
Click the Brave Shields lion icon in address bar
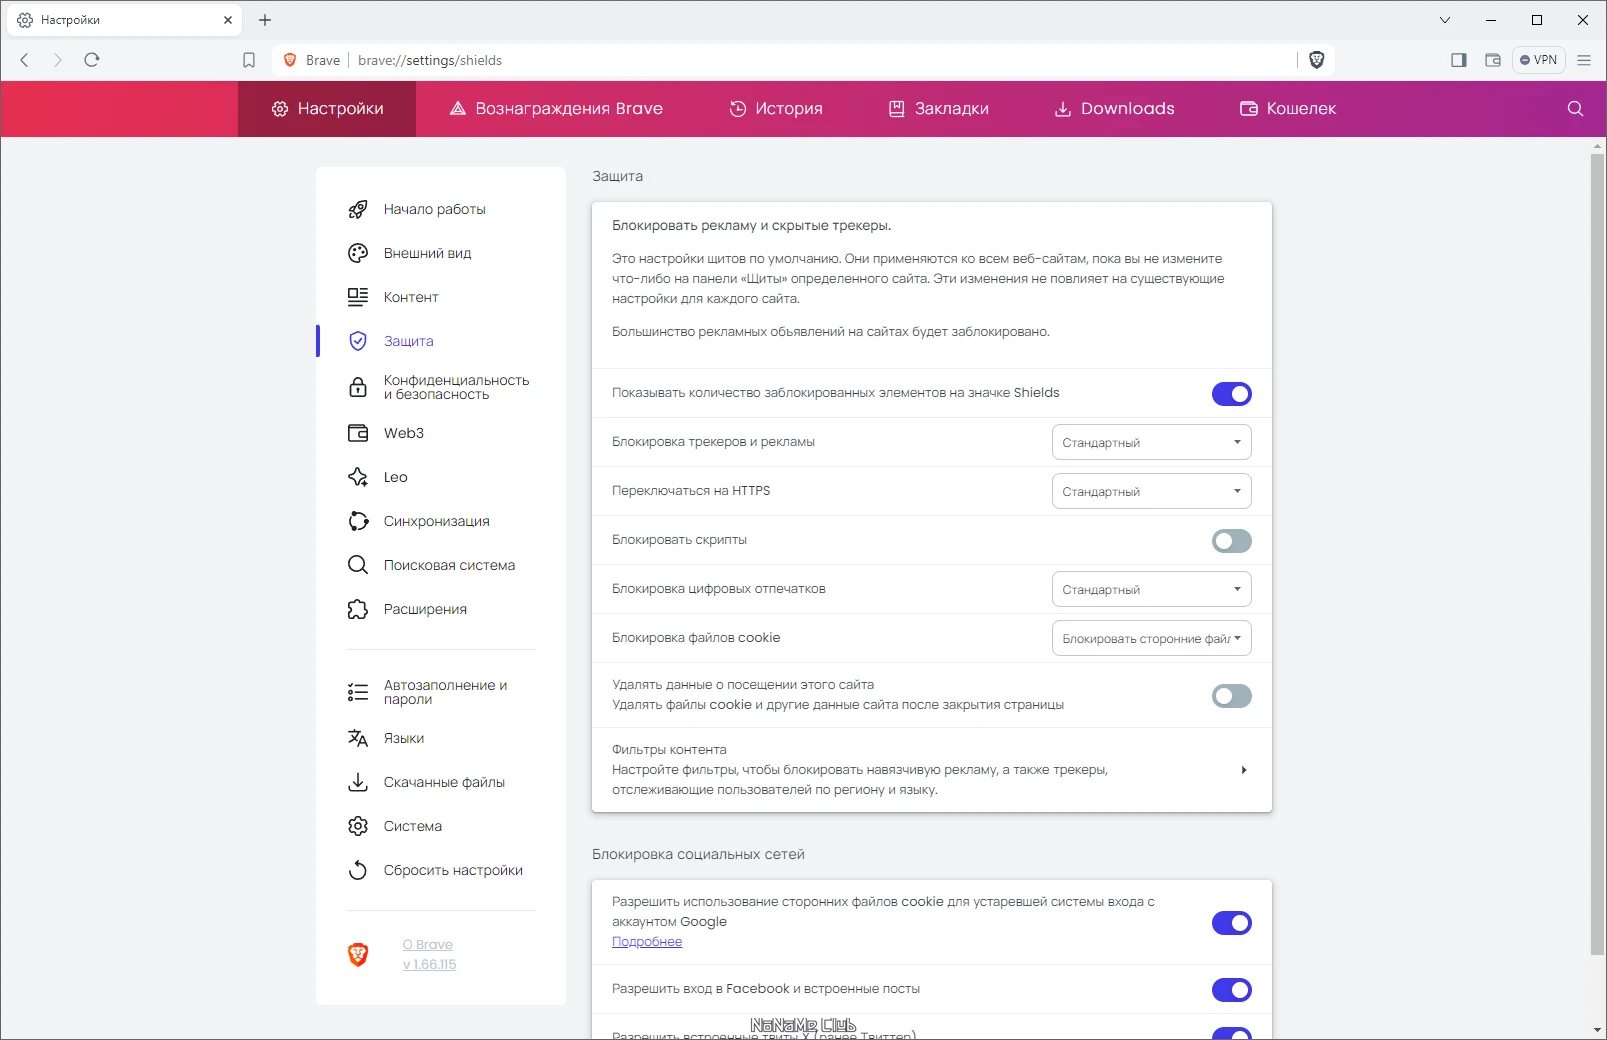[x=1317, y=60]
